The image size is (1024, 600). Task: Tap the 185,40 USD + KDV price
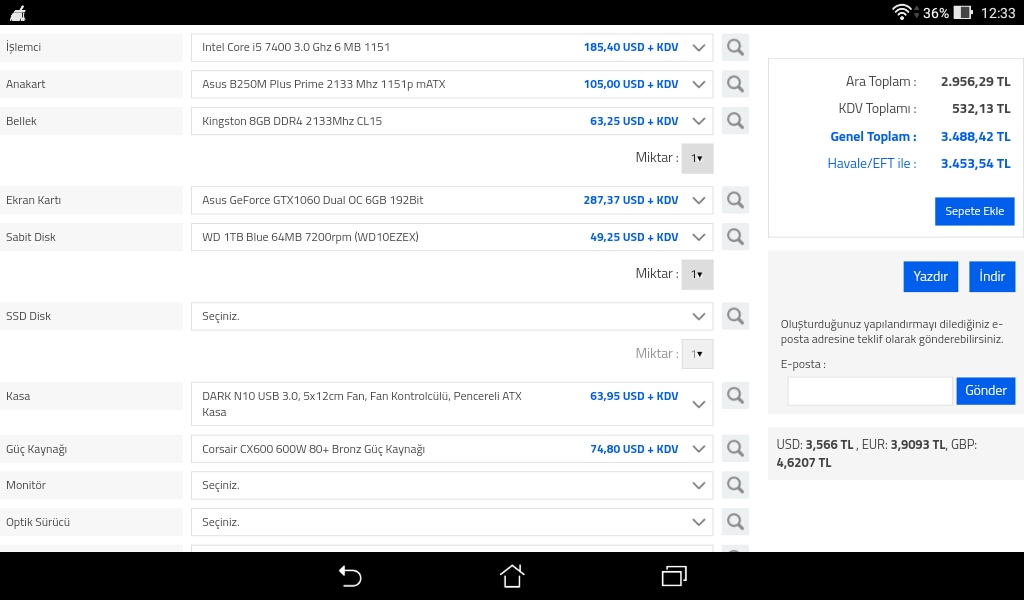(x=631, y=48)
